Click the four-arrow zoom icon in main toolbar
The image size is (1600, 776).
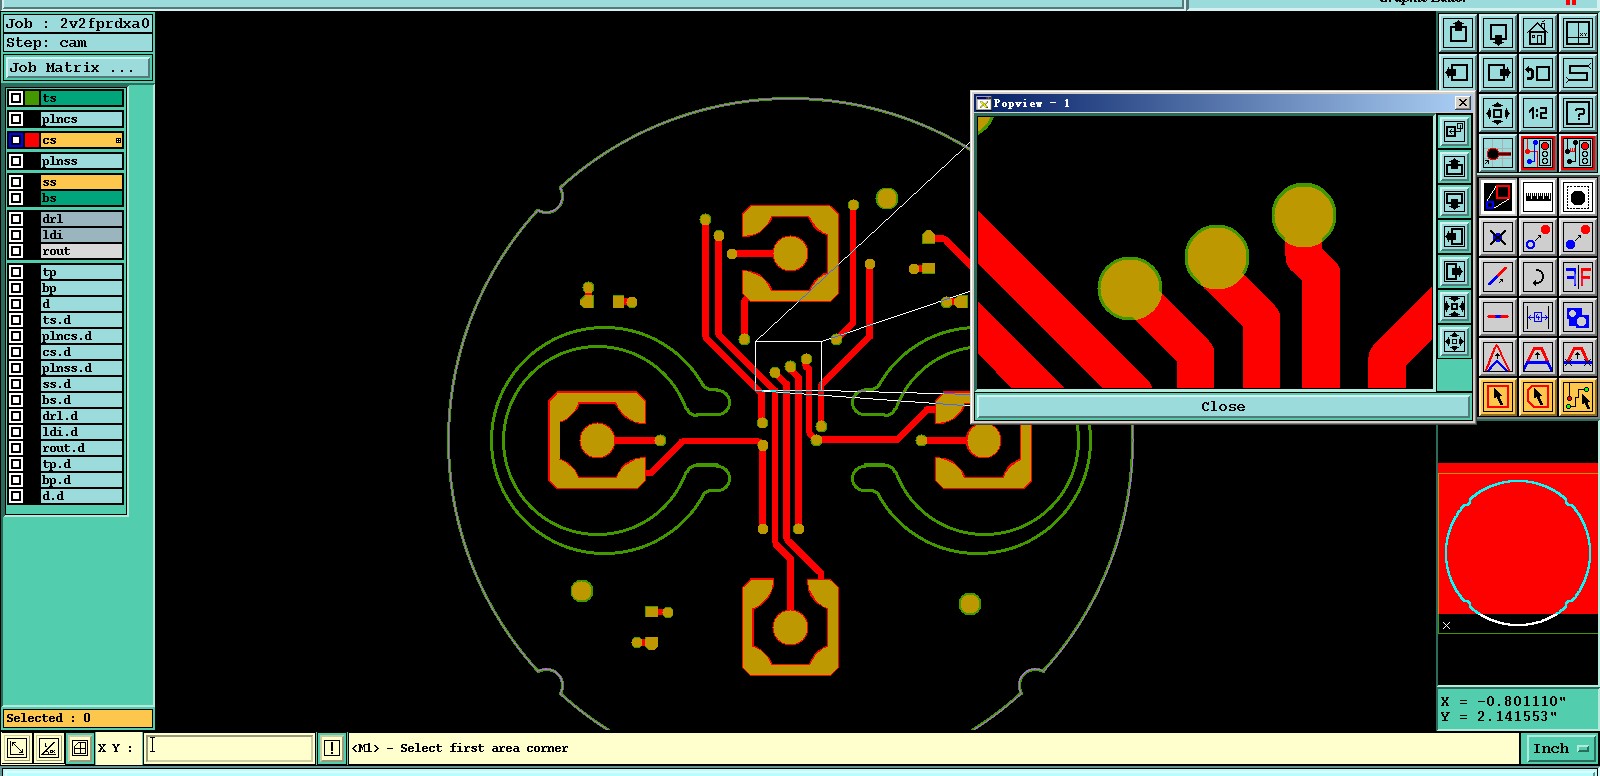point(1498,113)
